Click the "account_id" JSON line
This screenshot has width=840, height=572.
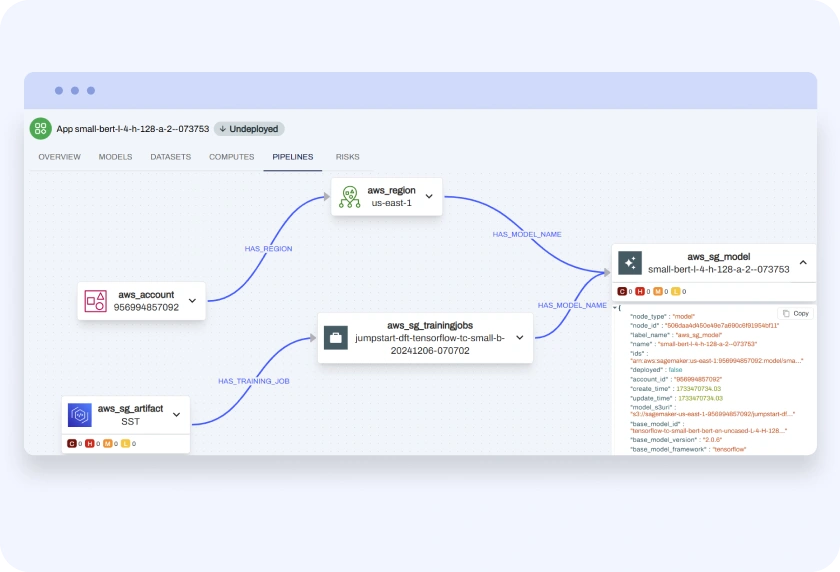[x=677, y=379]
